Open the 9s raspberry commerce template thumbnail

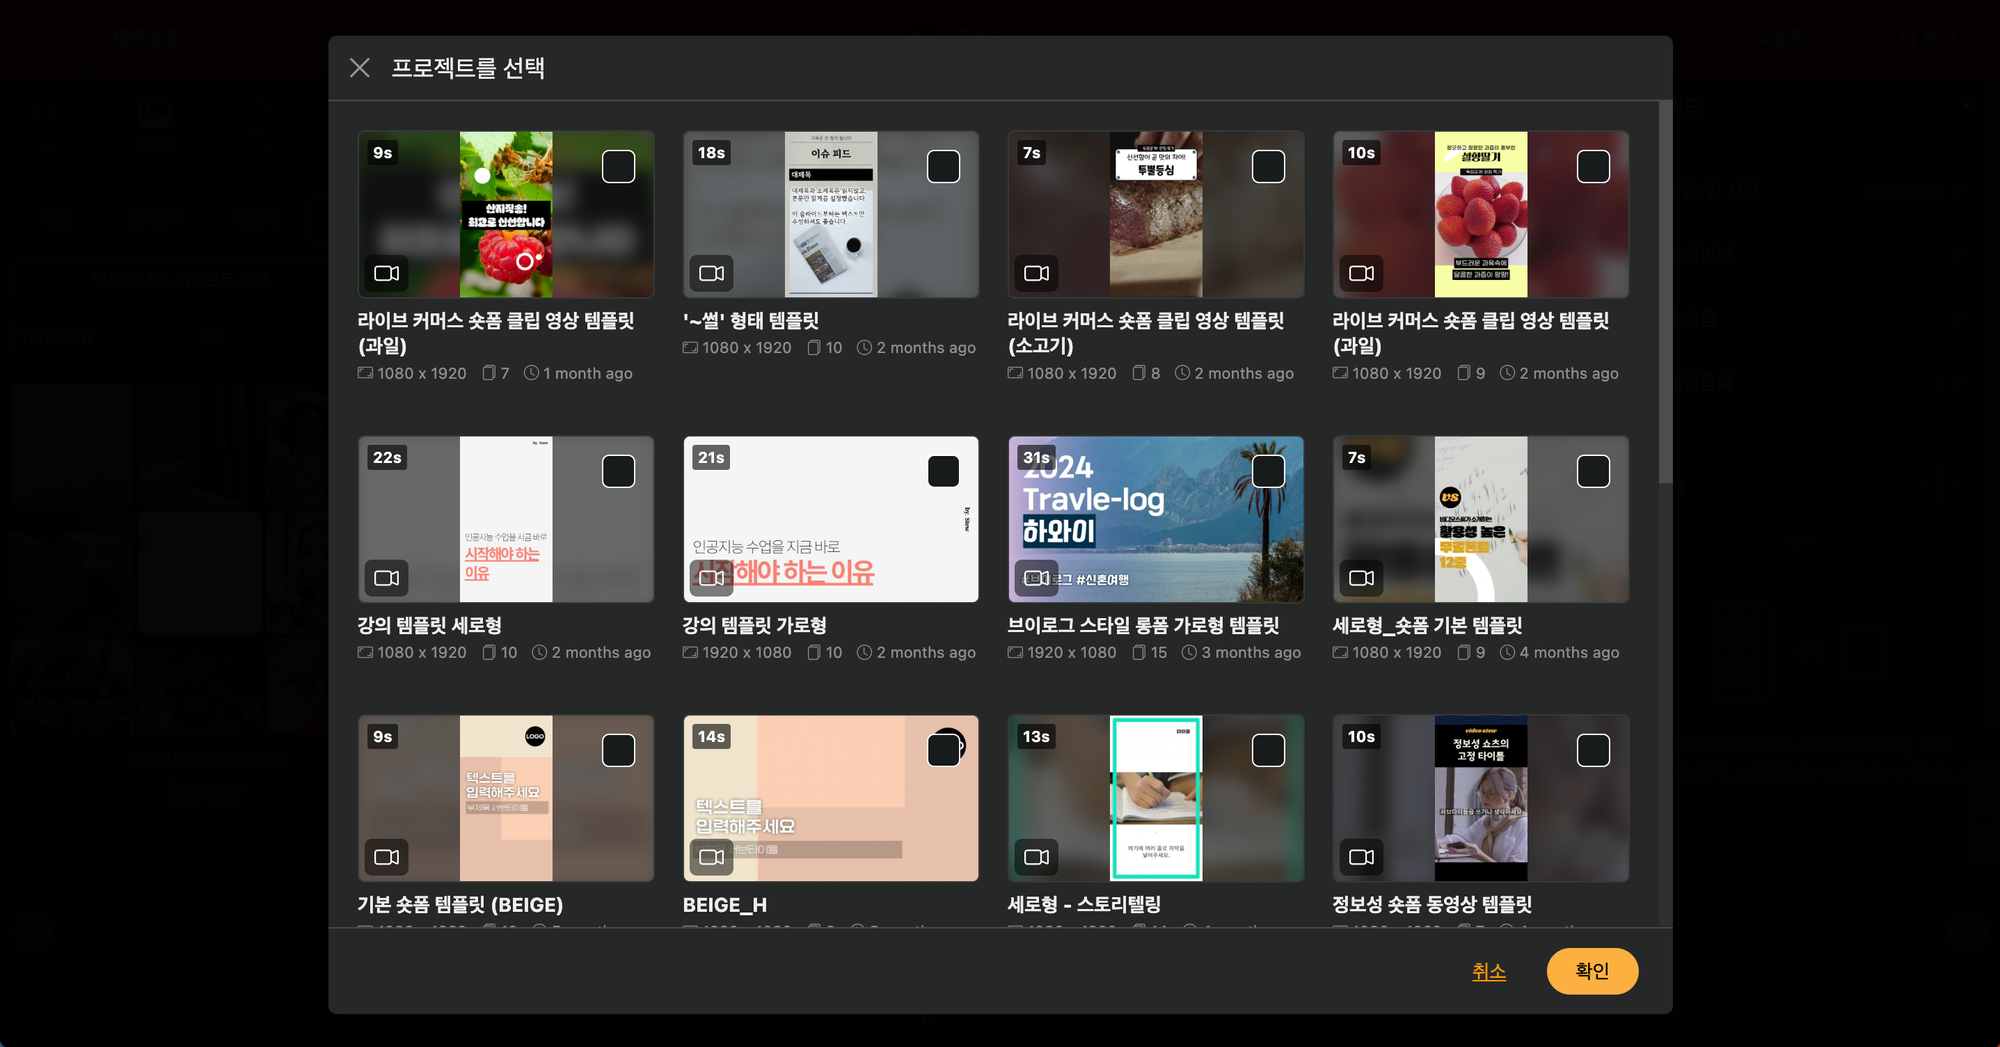(506, 214)
